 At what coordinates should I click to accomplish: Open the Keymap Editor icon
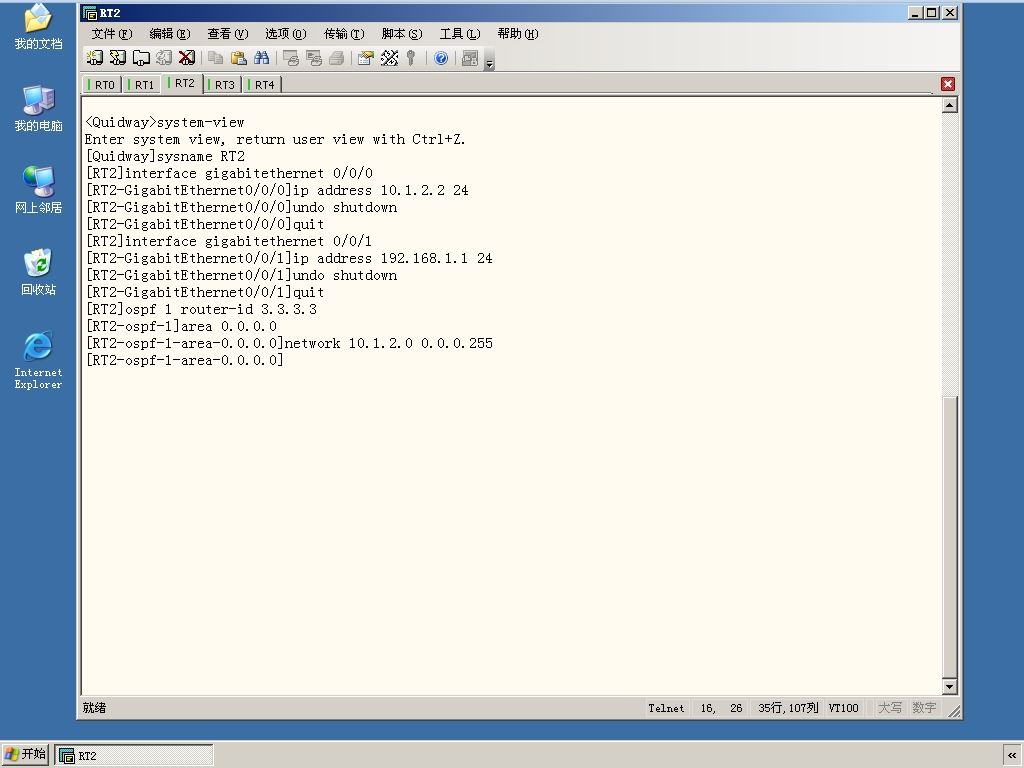389,58
